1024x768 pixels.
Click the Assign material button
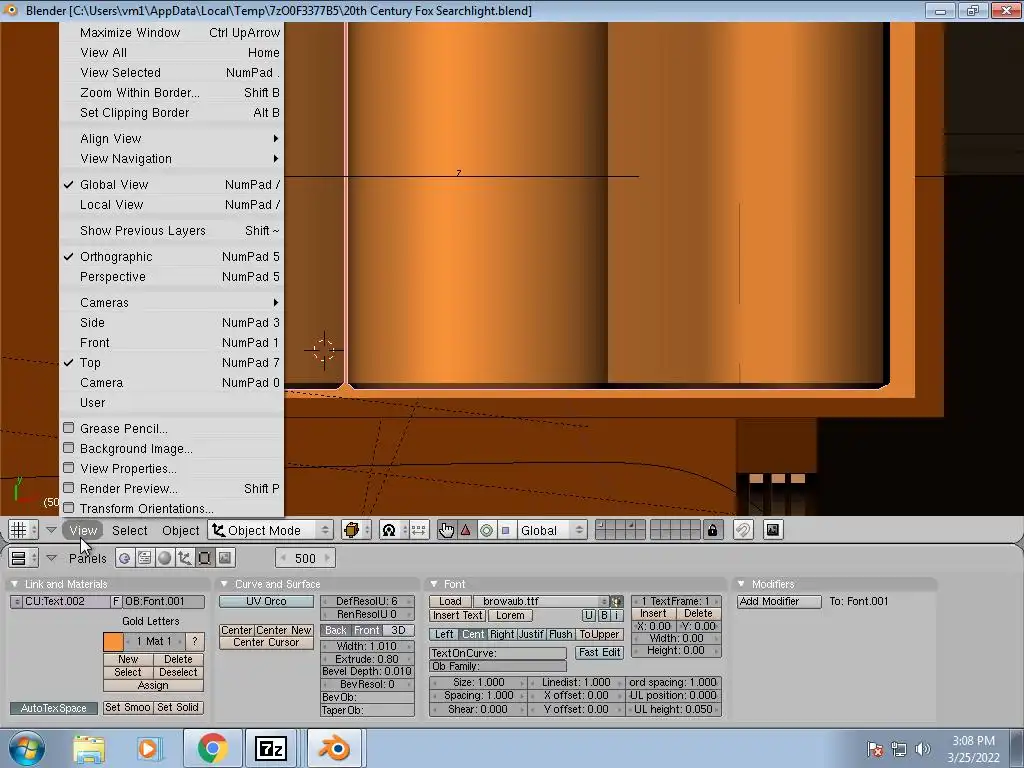tap(153, 685)
